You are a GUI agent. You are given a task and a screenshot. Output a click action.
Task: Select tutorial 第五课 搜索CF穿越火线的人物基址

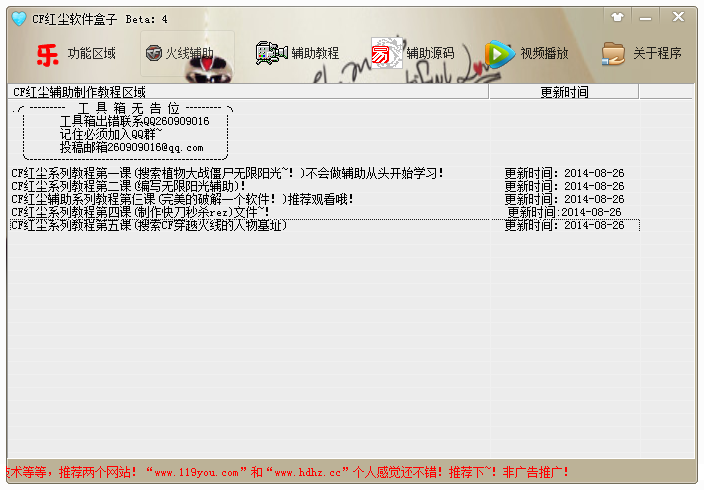(x=149, y=225)
